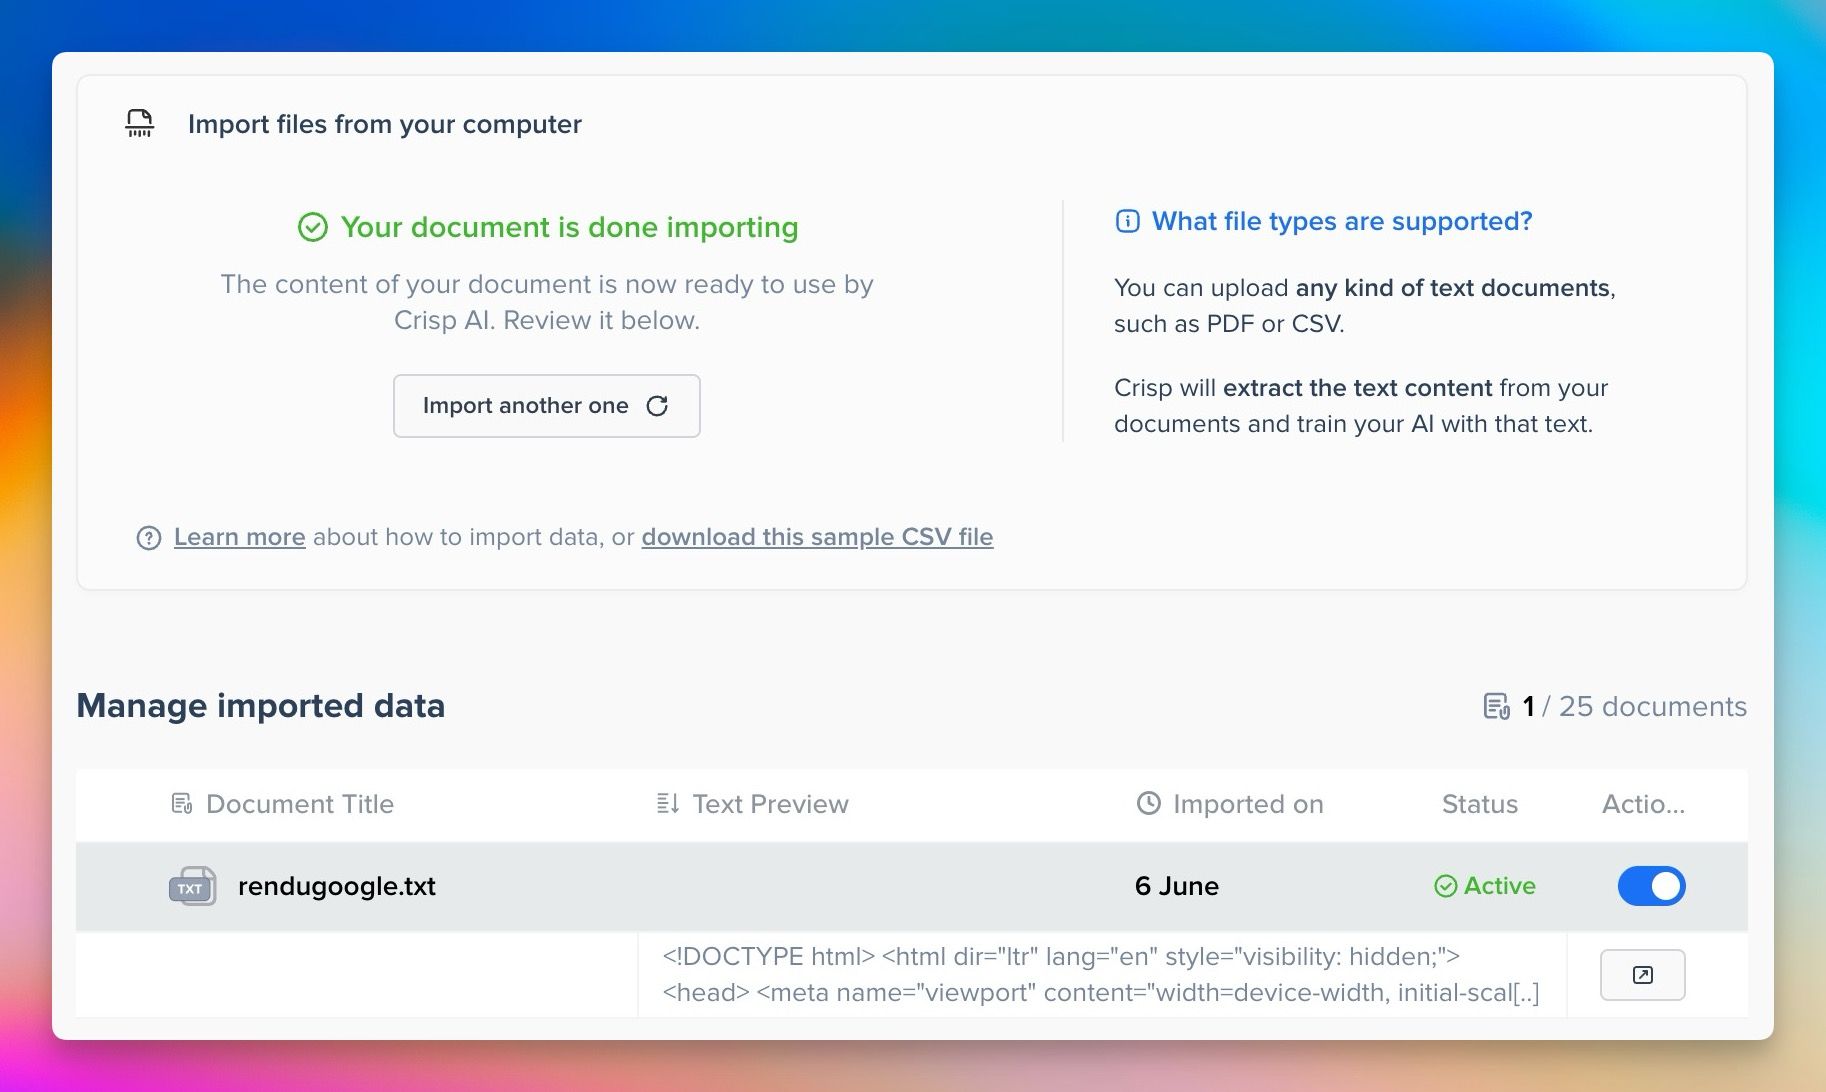Click the refresh icon in Import another one
The image size is (1826, 1092).
pos(657,406)
